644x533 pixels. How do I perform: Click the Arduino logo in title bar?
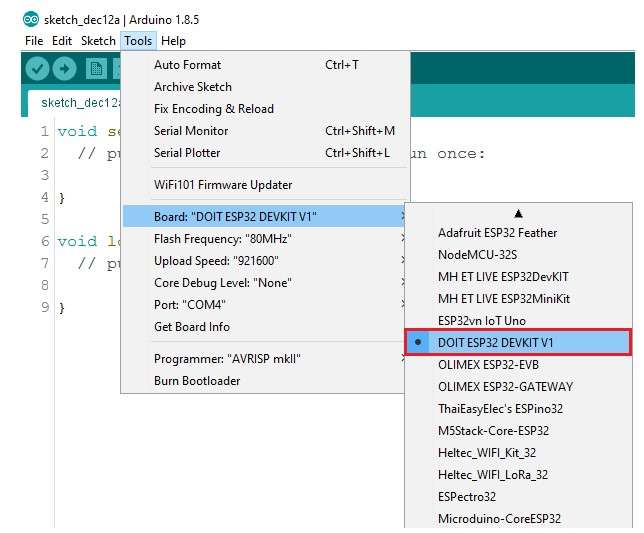[x=31, y=19]
